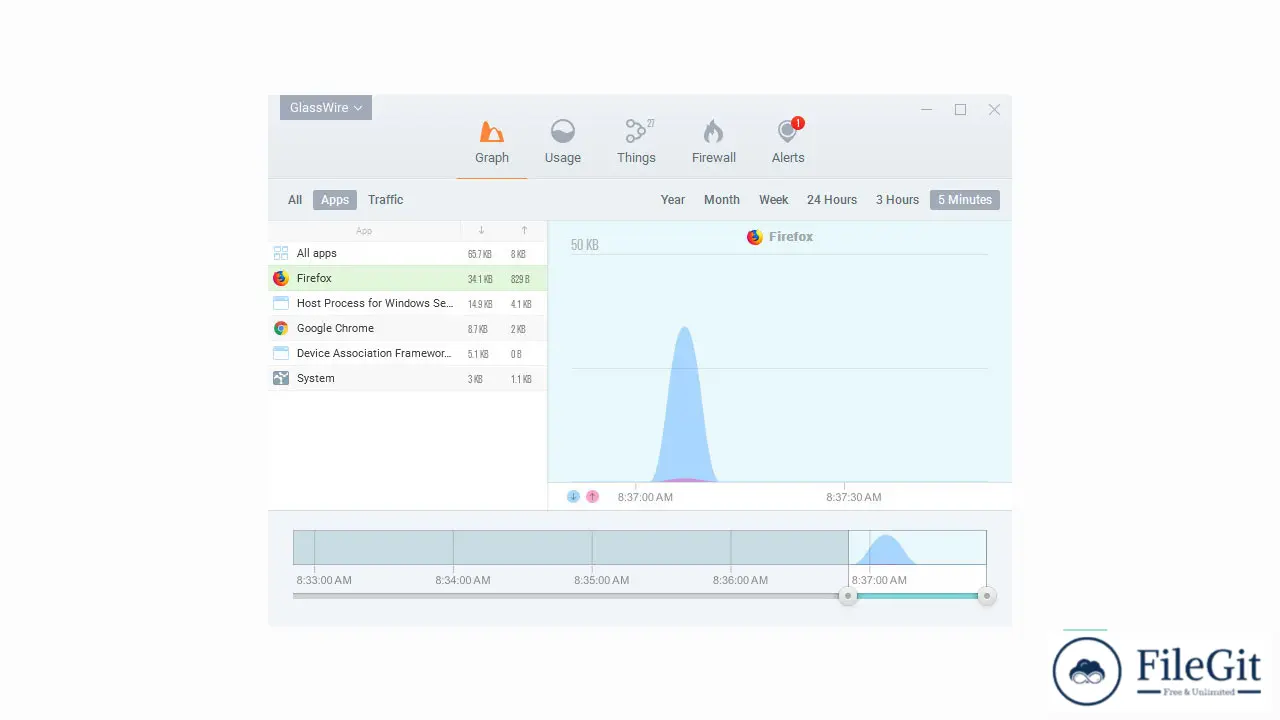Click the right timeline slider handle
Screen dimensions: 1280x720
pyautogui.click(x=987, y=596)
